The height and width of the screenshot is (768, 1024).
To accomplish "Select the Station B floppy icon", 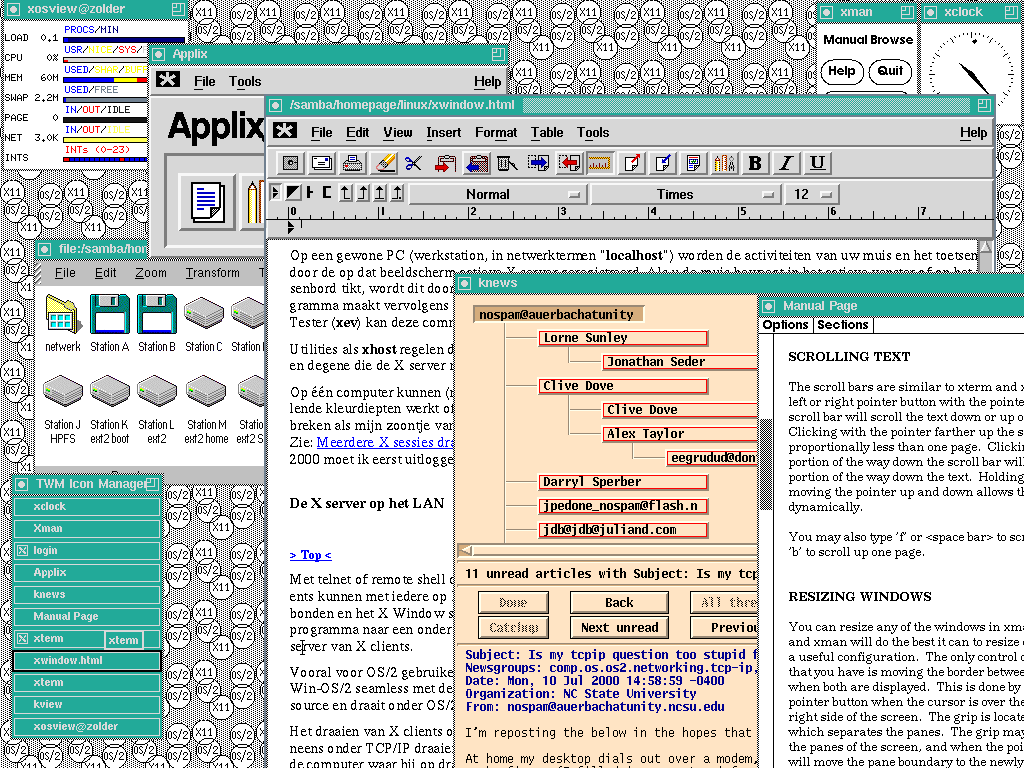I will pos(157,314).
